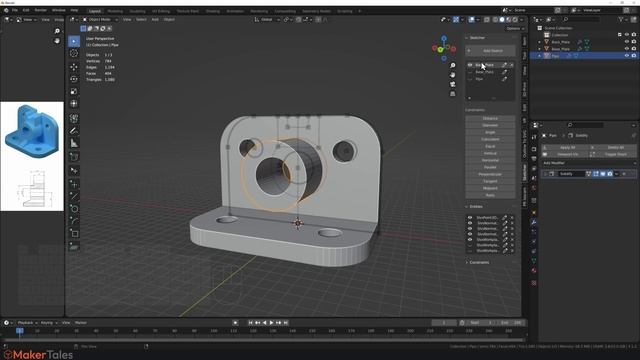640x360 pixels.
Task: Toggle visibility of first sketch in Sketcher list
Action: 470,65
